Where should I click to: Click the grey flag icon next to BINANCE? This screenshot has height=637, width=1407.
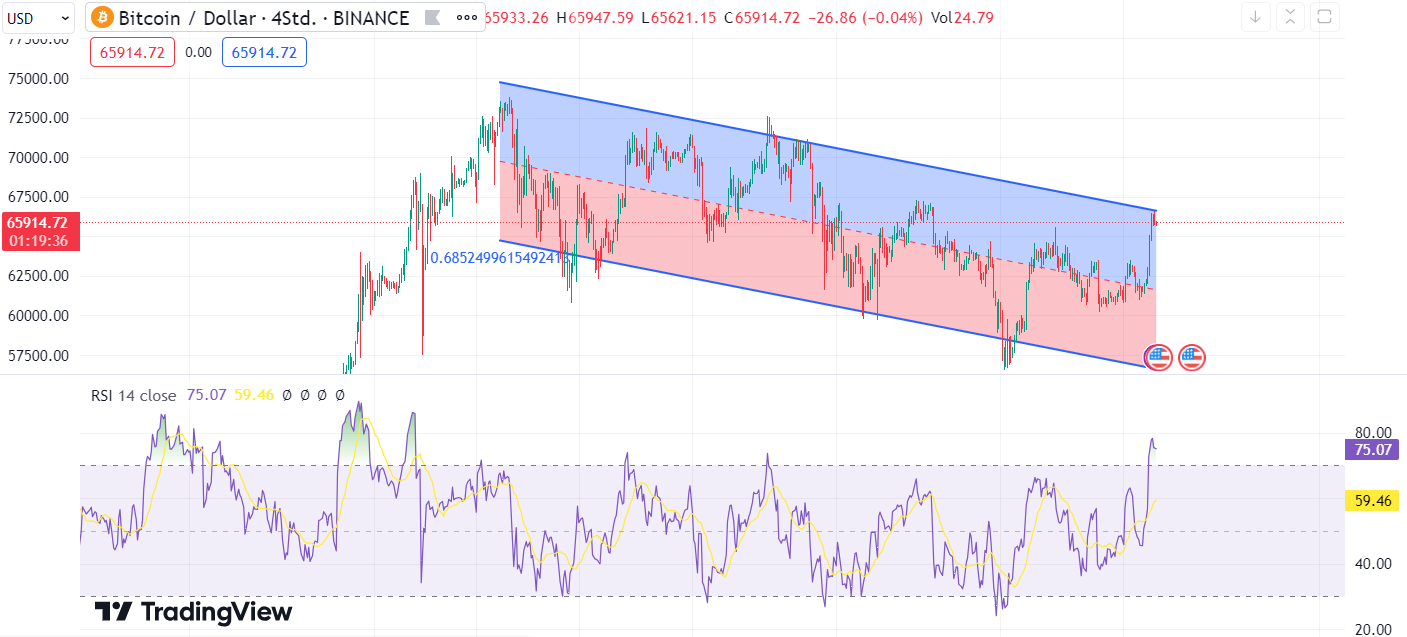point(432,17)
